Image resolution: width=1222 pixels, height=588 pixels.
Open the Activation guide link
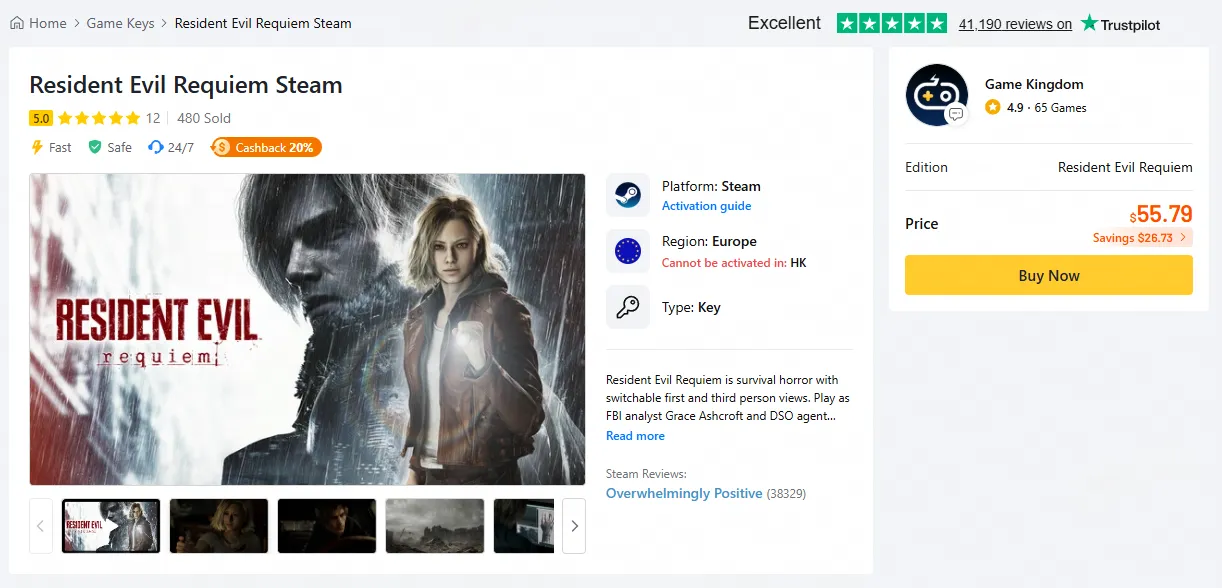706,206
